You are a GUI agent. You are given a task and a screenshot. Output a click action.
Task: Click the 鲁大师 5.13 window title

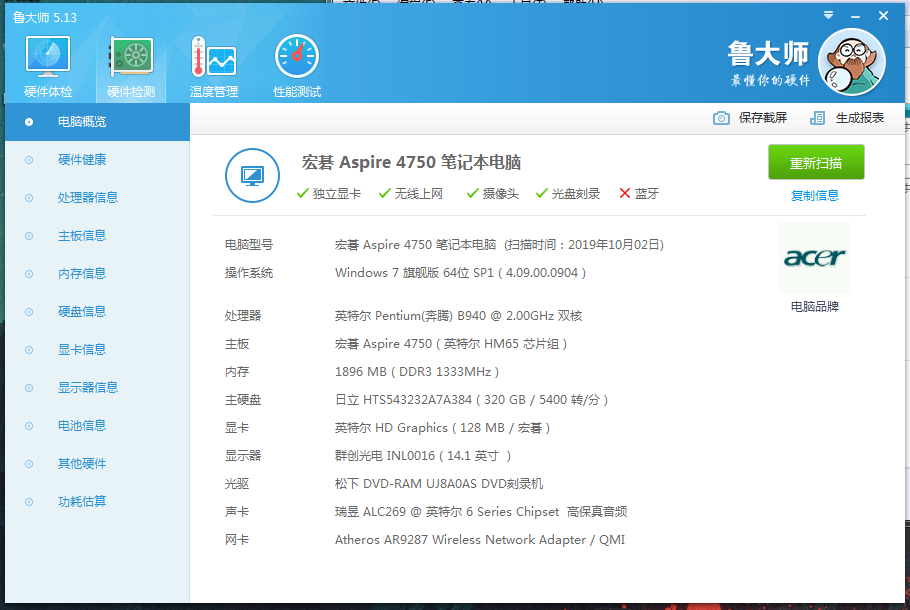coord(45,17)
